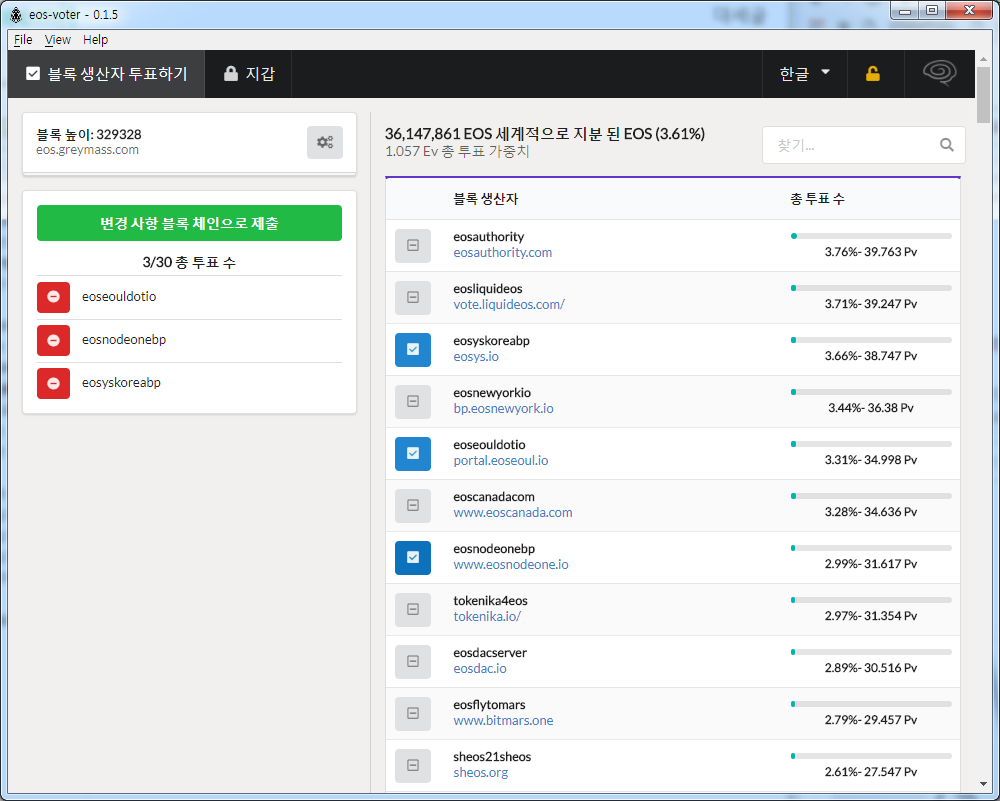This screenshot has height=801, width=1000.
Task: Open the www.eosnodeone.io link
Action: tap(511, 564)
